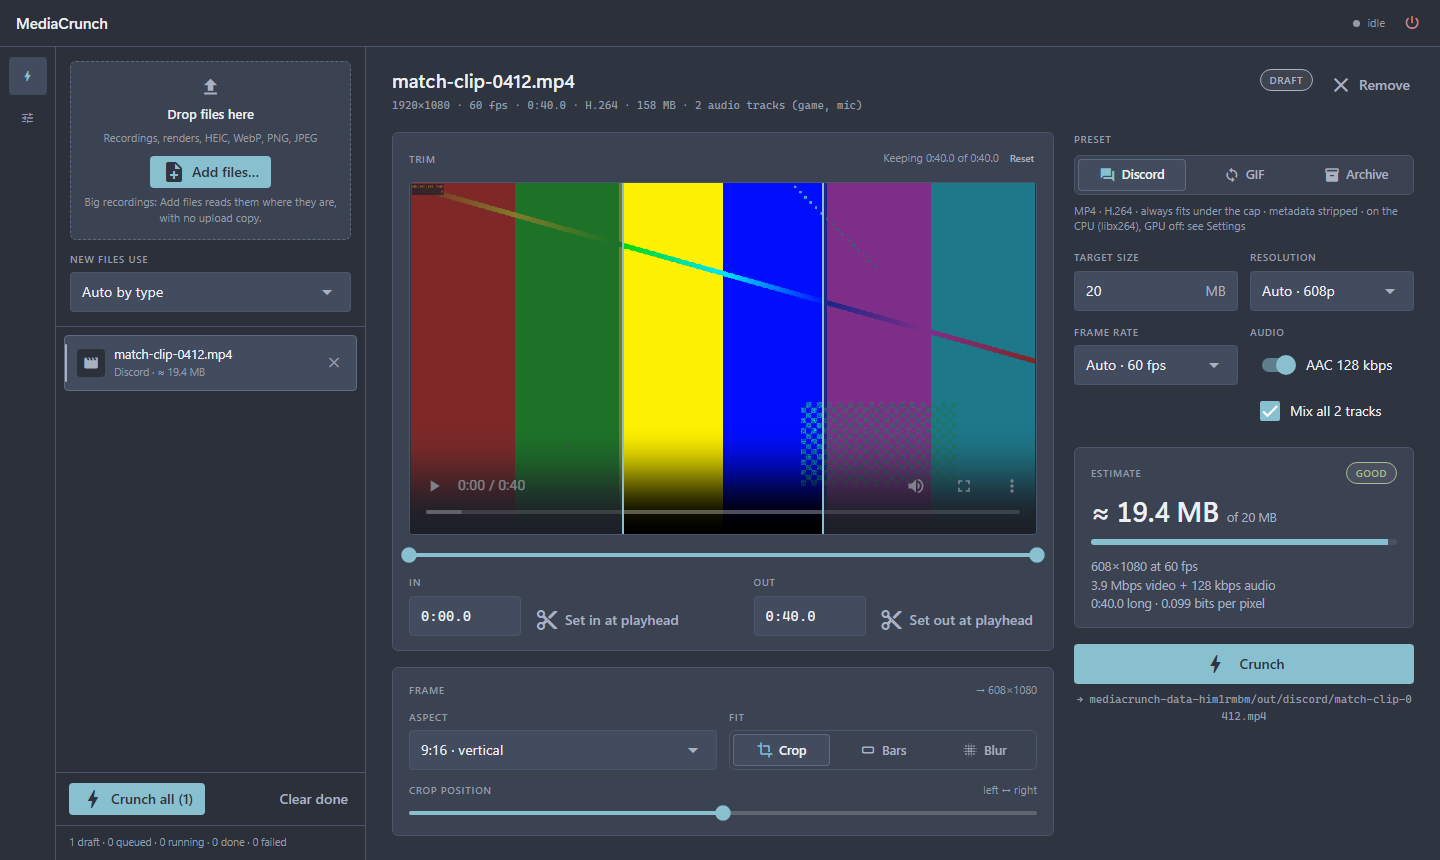Click the upload arrow icon in the drop zone
This screenshot has height=860, width=1440.
click(x=210, y=86)
